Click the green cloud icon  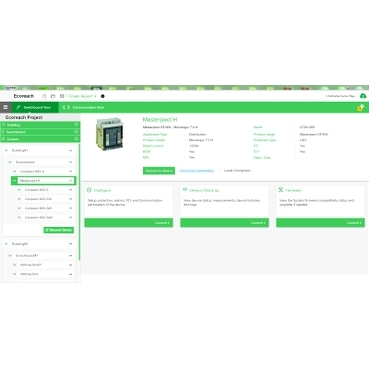[363, 96]
